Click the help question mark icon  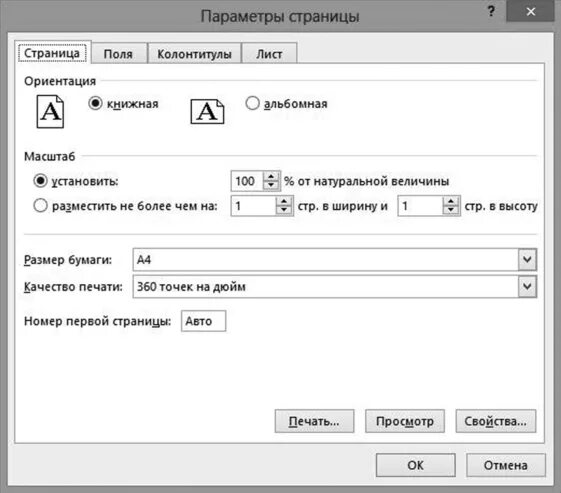pyautogui.click(x=491, y=11)
